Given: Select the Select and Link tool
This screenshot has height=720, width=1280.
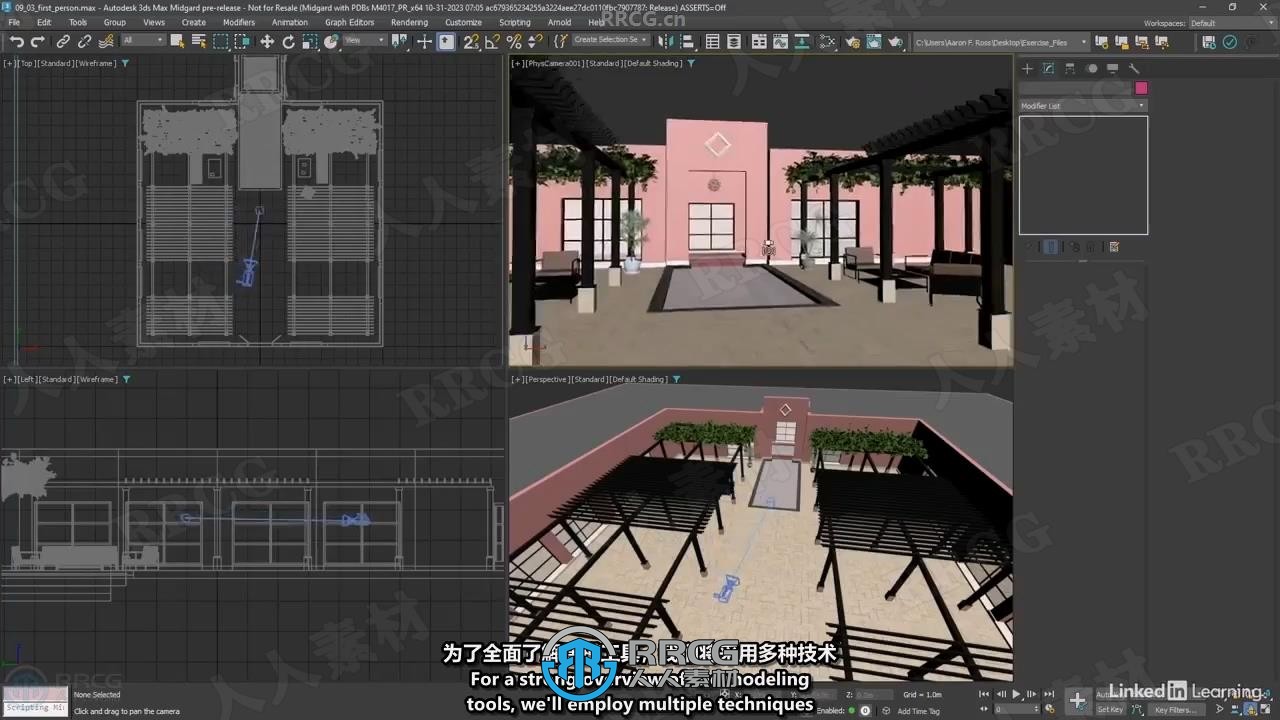Looking at the screenshot, I should pyautogui.click(x=63, y=41).
